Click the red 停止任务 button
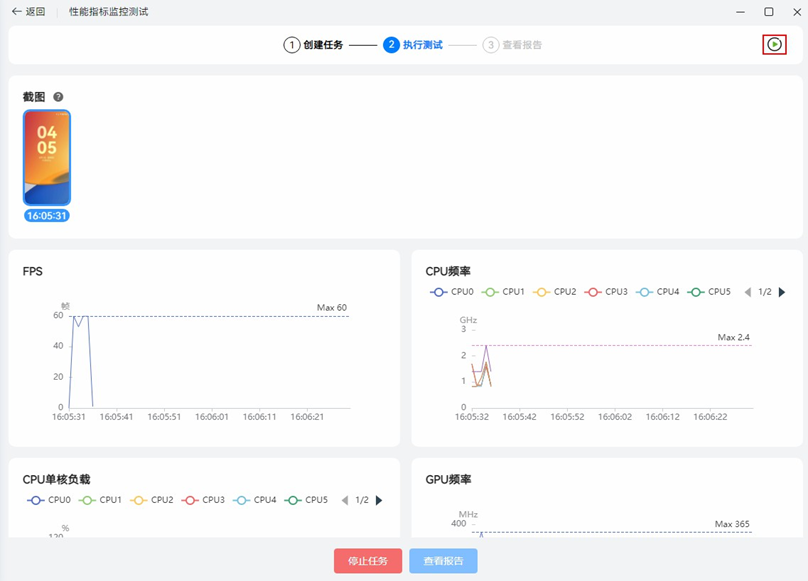 click(367, 561)
